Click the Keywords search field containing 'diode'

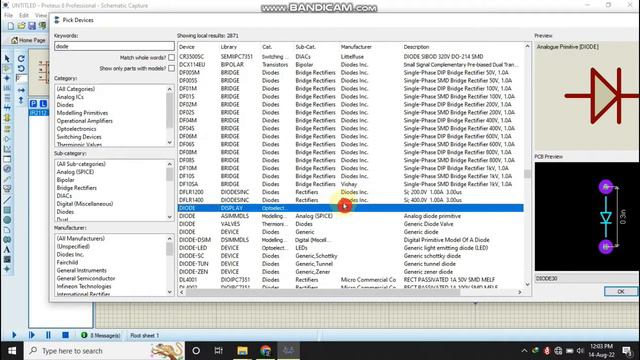[x=114, y=46]
